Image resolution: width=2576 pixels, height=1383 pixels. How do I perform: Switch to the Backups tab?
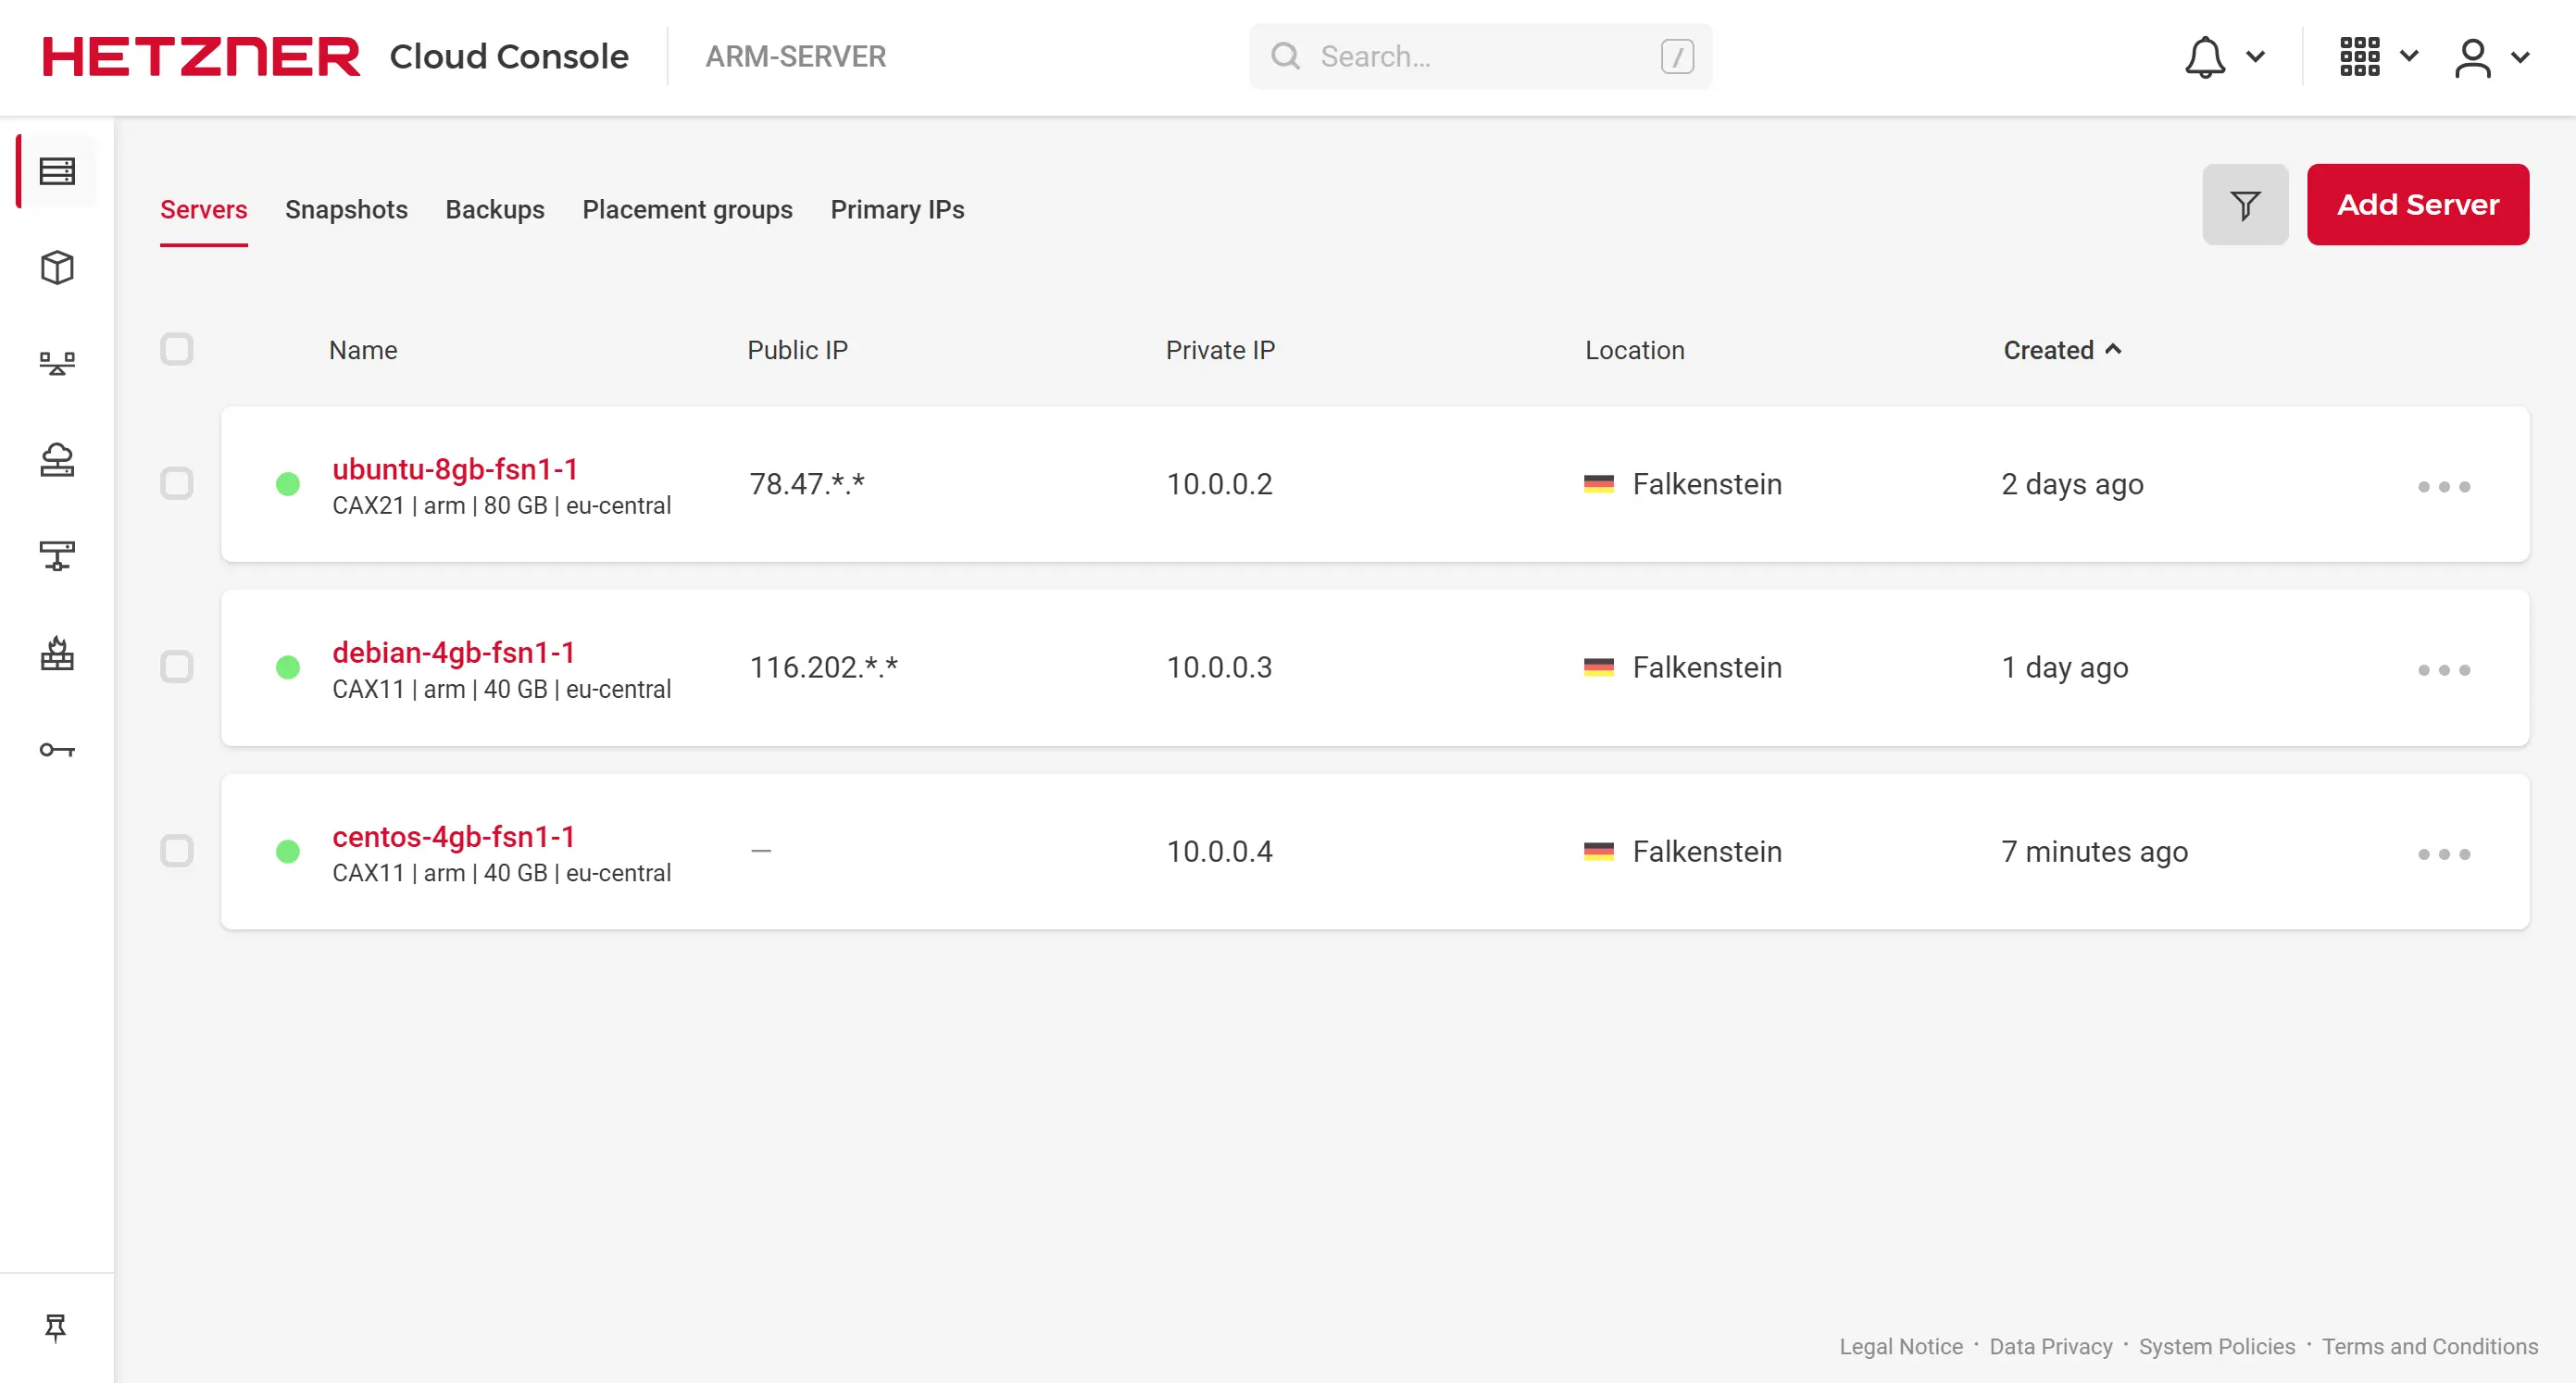[x=495, y=209]
